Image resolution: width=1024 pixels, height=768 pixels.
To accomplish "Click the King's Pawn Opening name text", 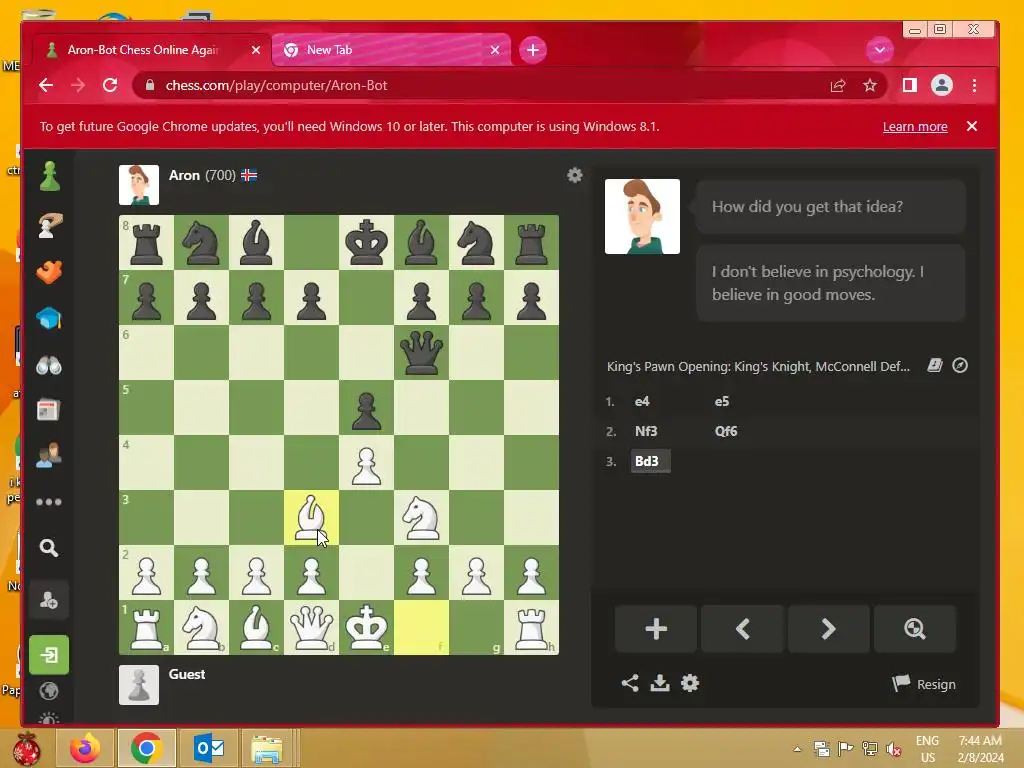I will [x=758, y=366].
